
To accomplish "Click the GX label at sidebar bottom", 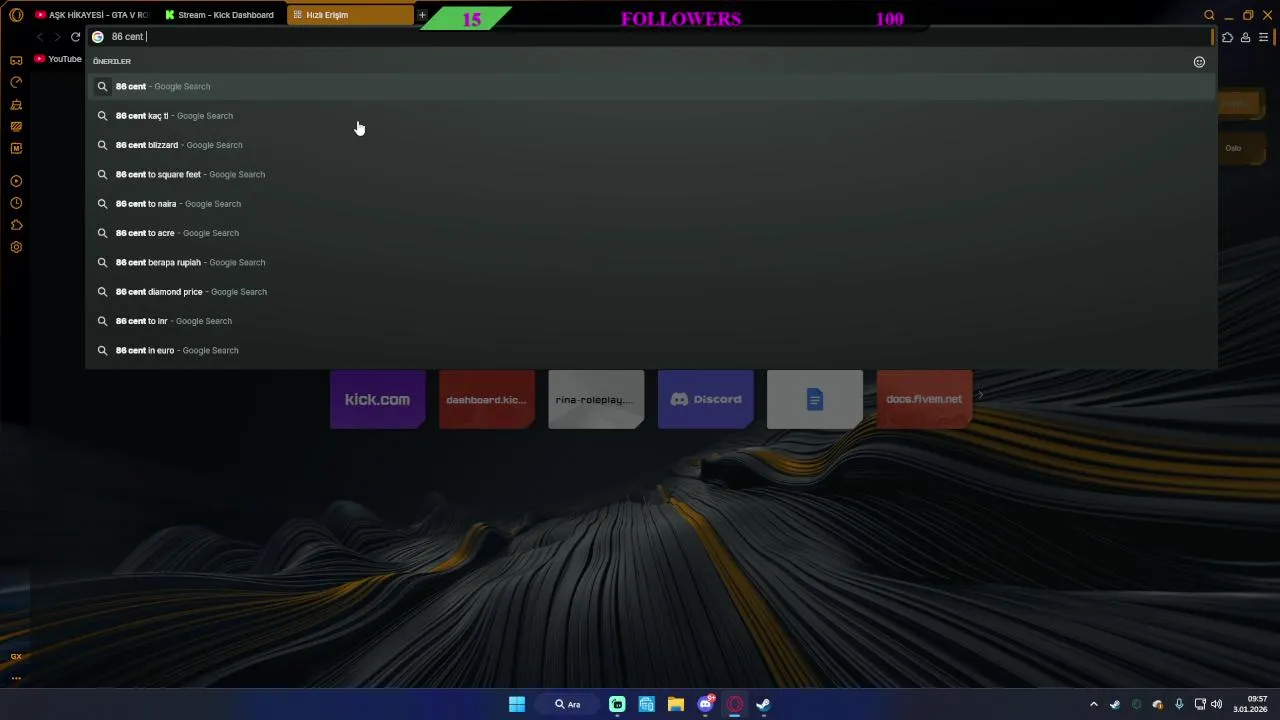I will [x=16, y=657].
